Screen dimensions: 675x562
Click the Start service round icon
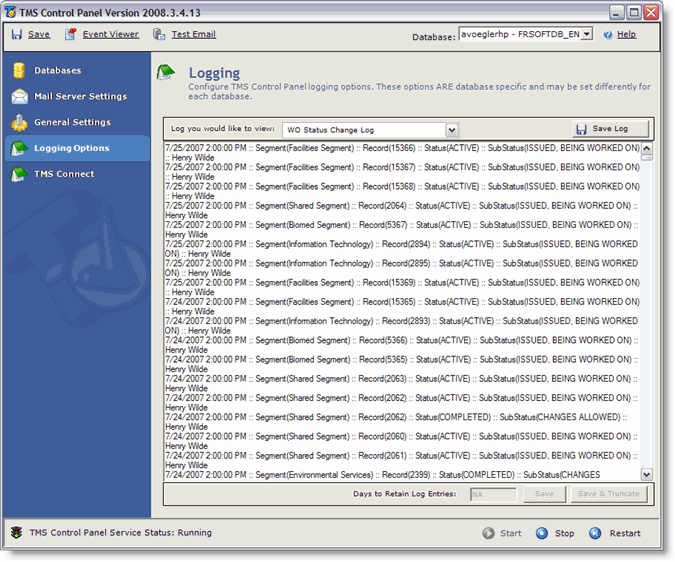click(x=488, y=533)
